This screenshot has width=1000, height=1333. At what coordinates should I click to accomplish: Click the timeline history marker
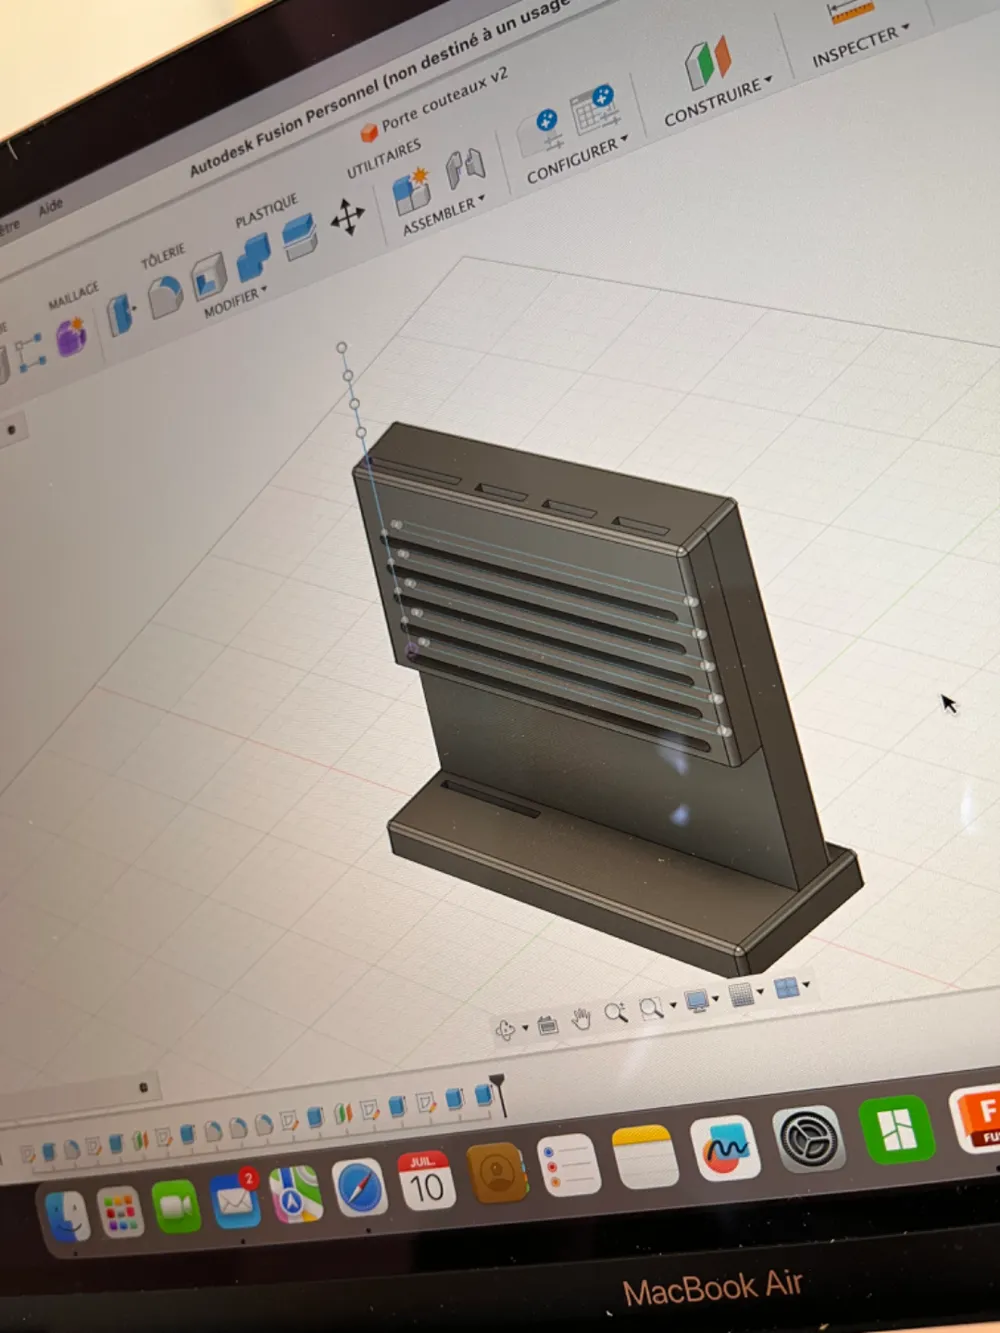click(498, 1094)
